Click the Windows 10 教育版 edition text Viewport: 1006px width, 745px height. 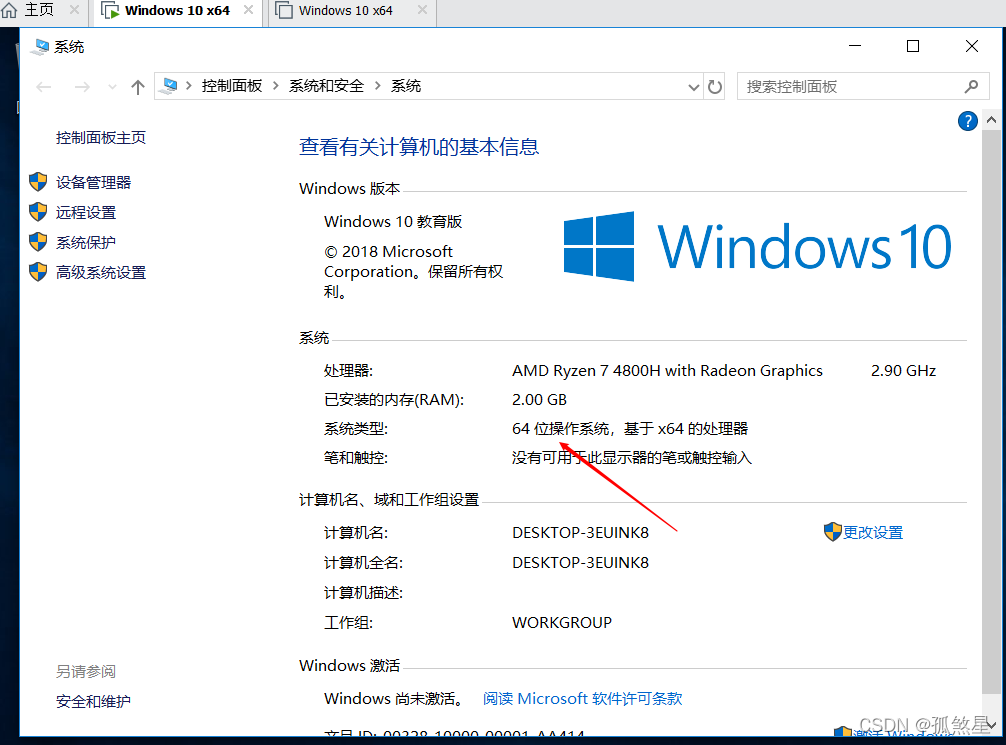tap(393, 222)
